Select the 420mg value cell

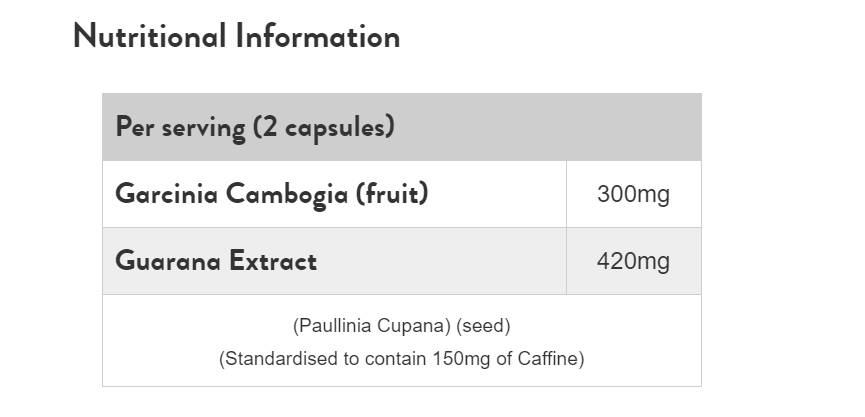point(633,261)
